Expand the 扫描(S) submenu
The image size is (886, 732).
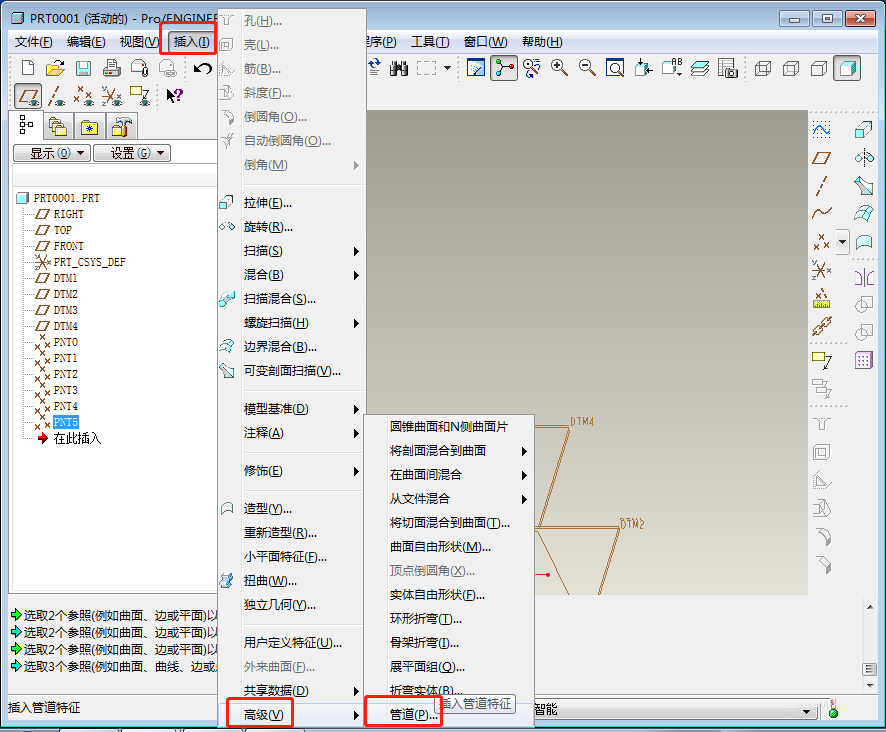pos(293,251)
